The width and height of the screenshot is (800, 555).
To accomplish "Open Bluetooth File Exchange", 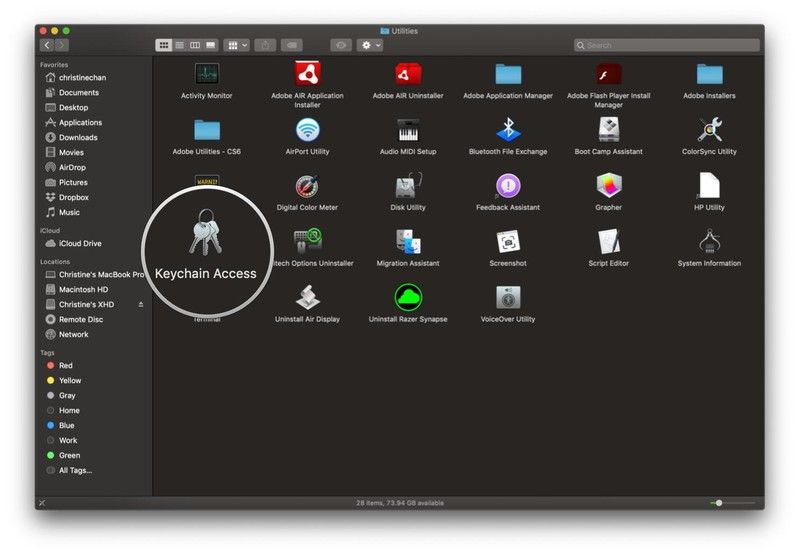I will (x=508, y=130).
